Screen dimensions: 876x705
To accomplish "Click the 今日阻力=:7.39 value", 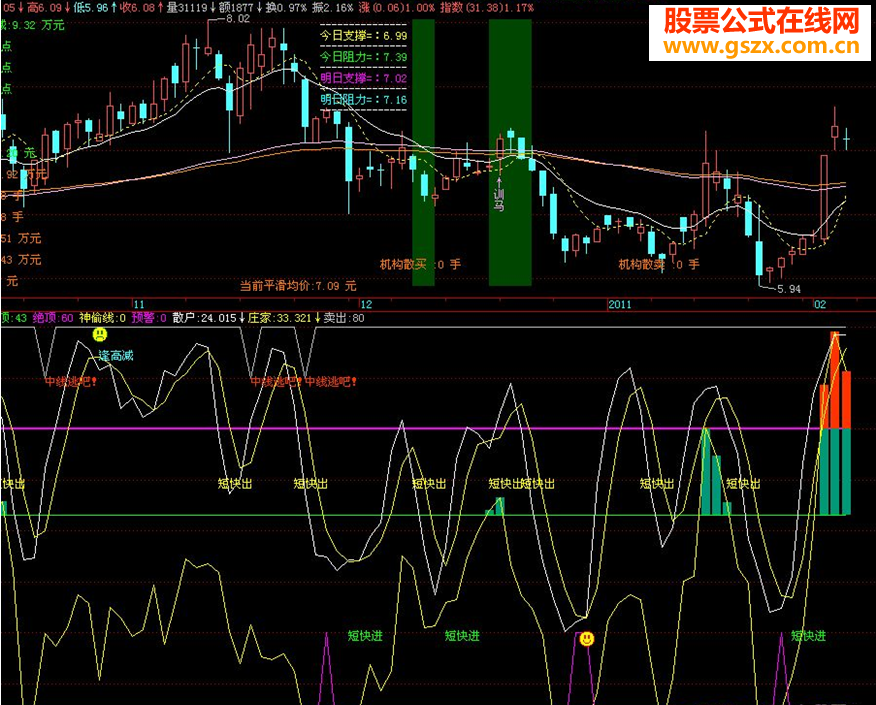I will 363,57.
